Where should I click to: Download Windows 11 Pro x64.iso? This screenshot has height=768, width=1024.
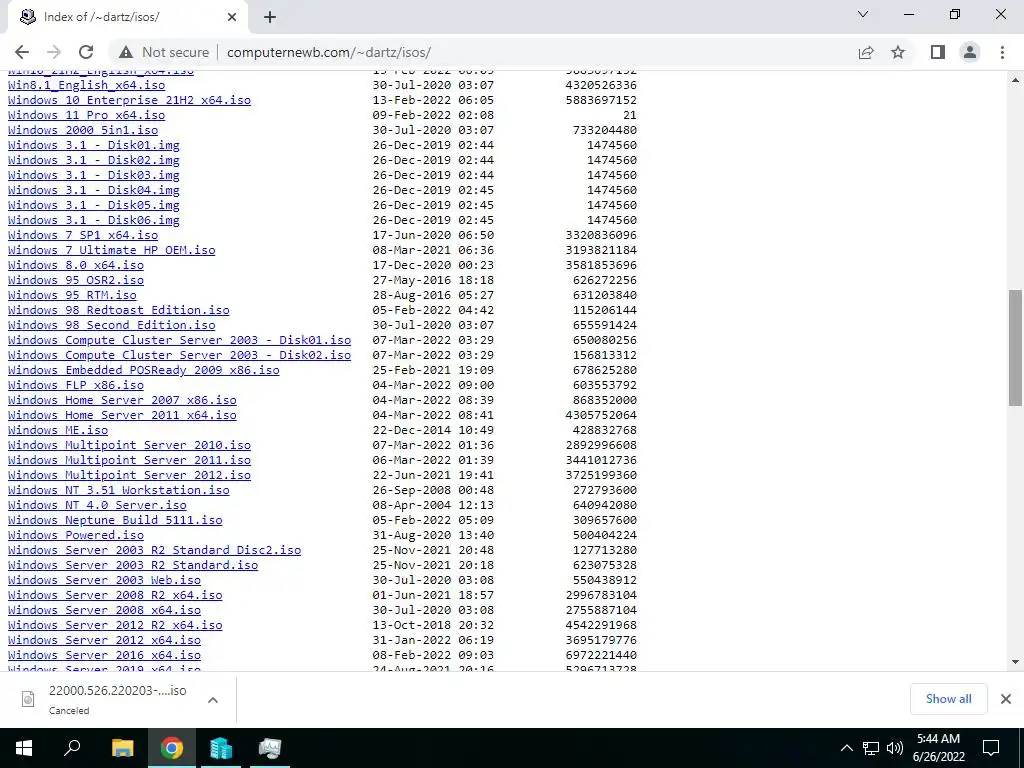pos(86,115)
